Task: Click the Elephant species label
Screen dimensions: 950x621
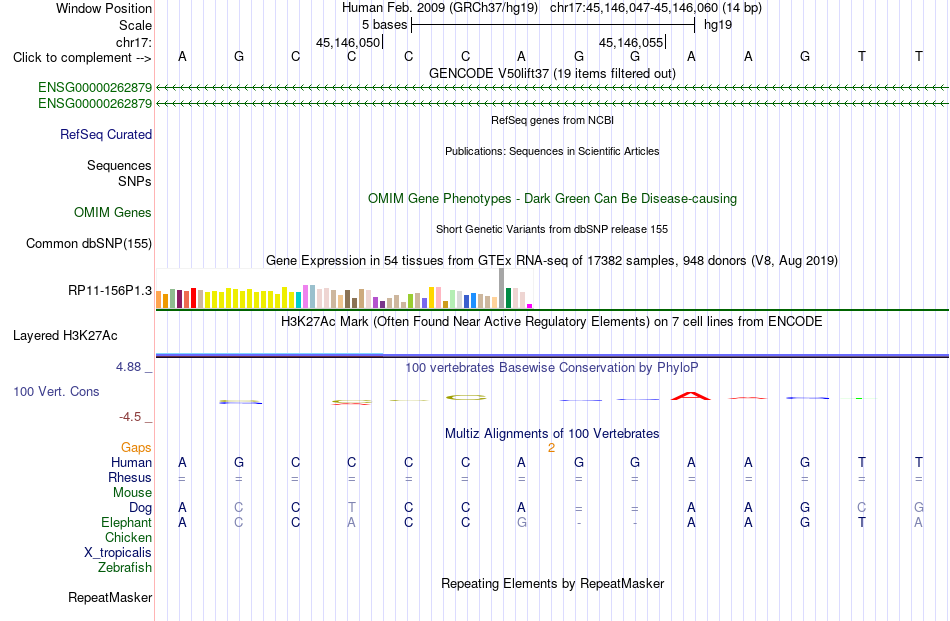Action: point(127,522)
